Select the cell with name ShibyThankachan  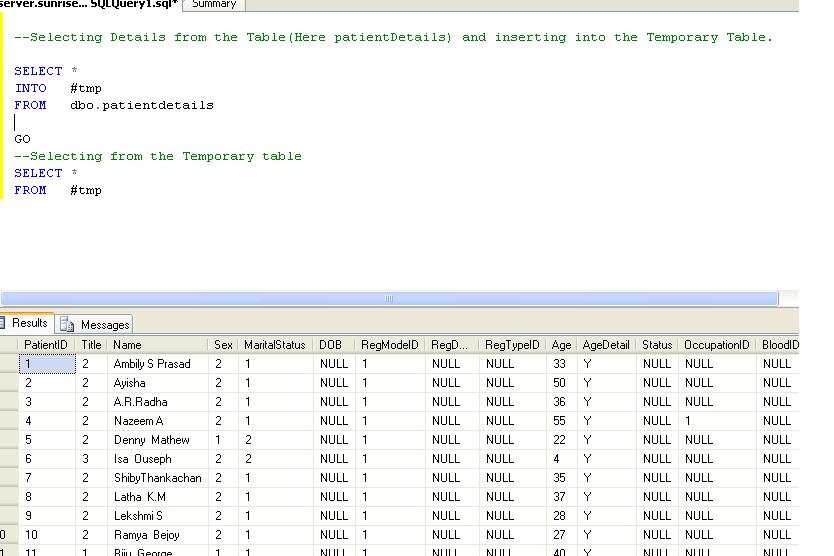tap(157, 478)
